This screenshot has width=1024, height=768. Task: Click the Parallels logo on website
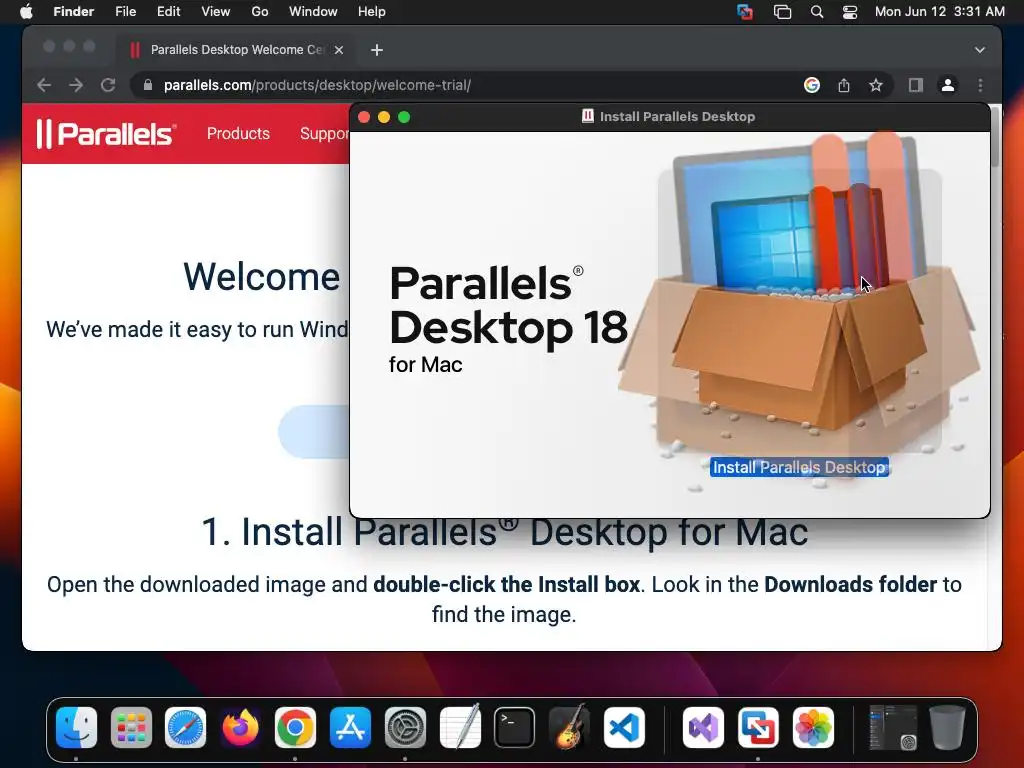coord(106,134)
